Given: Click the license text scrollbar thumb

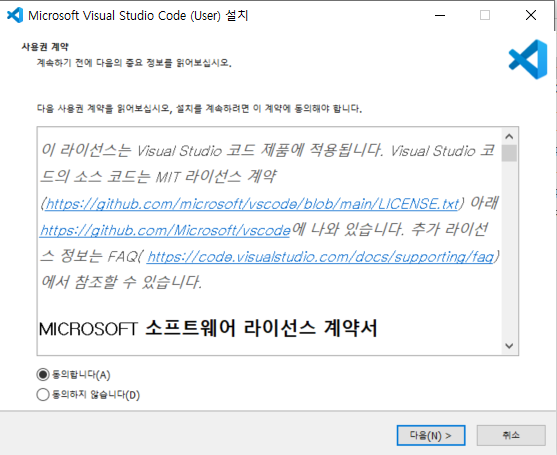Looking at the screenshot, I should (x=509, y=153).
